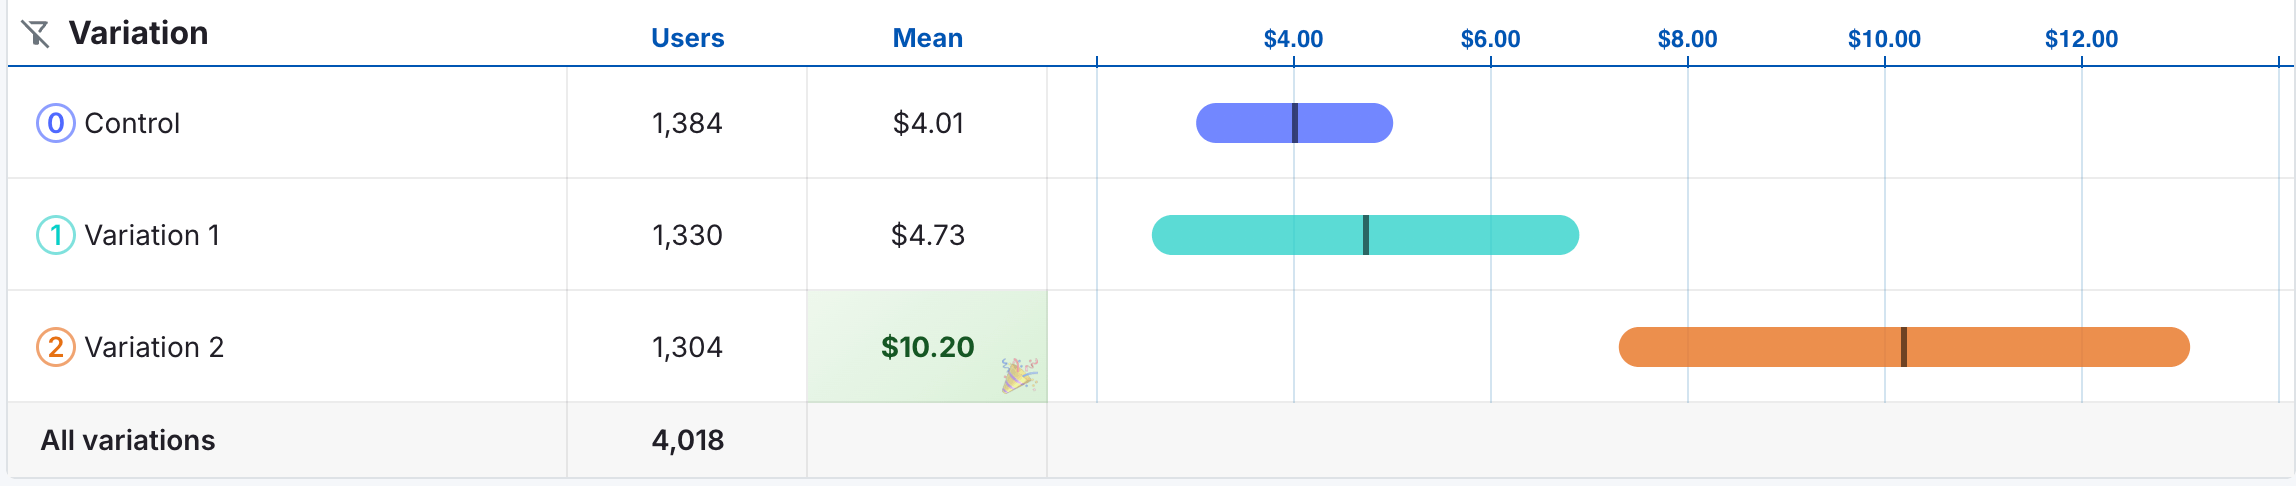Select the orange Variation 2 interval bar

tap(1904, 347)
